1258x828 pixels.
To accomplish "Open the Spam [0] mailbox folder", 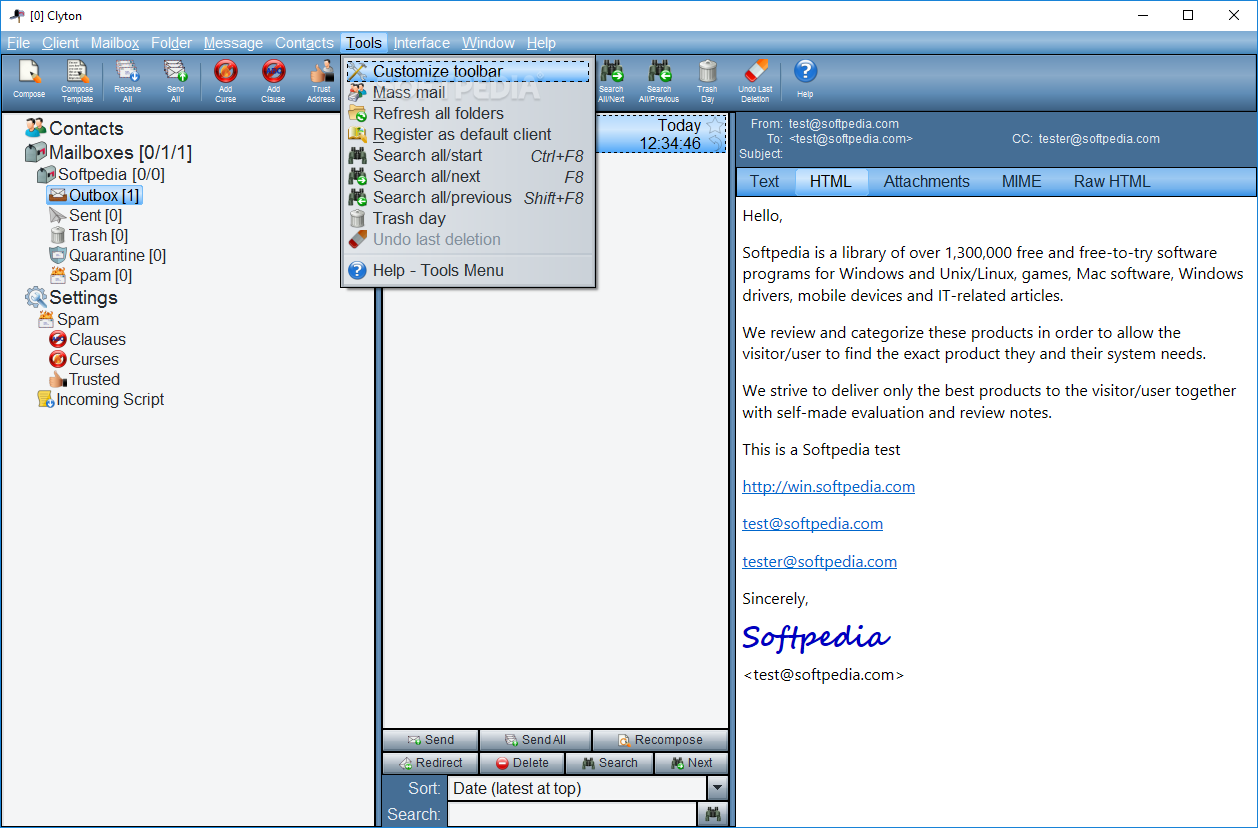I will point(91,275).
